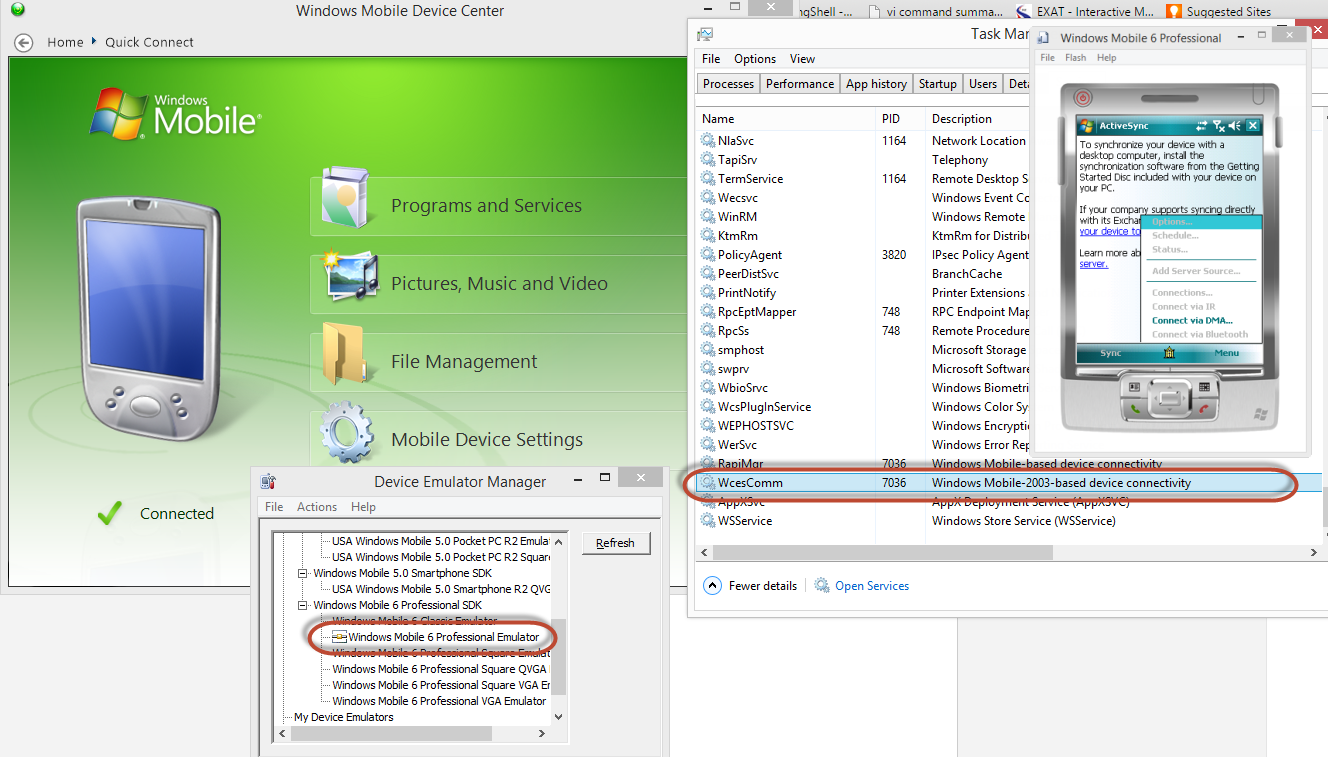Viewport: 1328px width, 757px height.
Task: Click the gear icon beside WcesComm
Action: [x=708, y=483]
